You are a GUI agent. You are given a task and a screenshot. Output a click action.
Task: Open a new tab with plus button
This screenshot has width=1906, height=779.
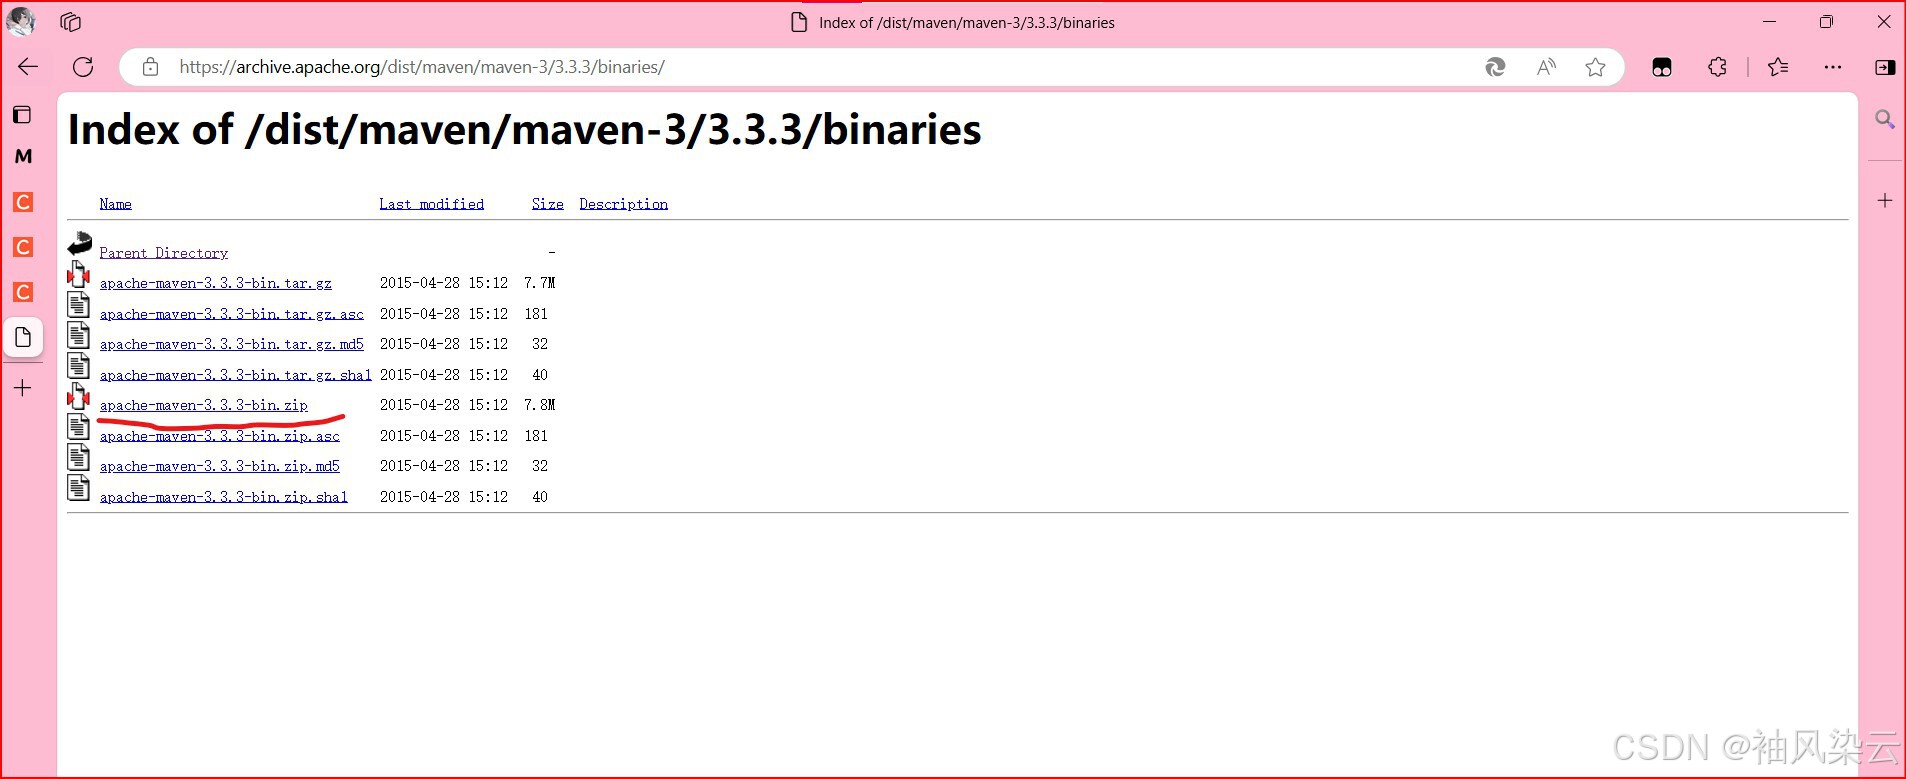tap(23, 388)
